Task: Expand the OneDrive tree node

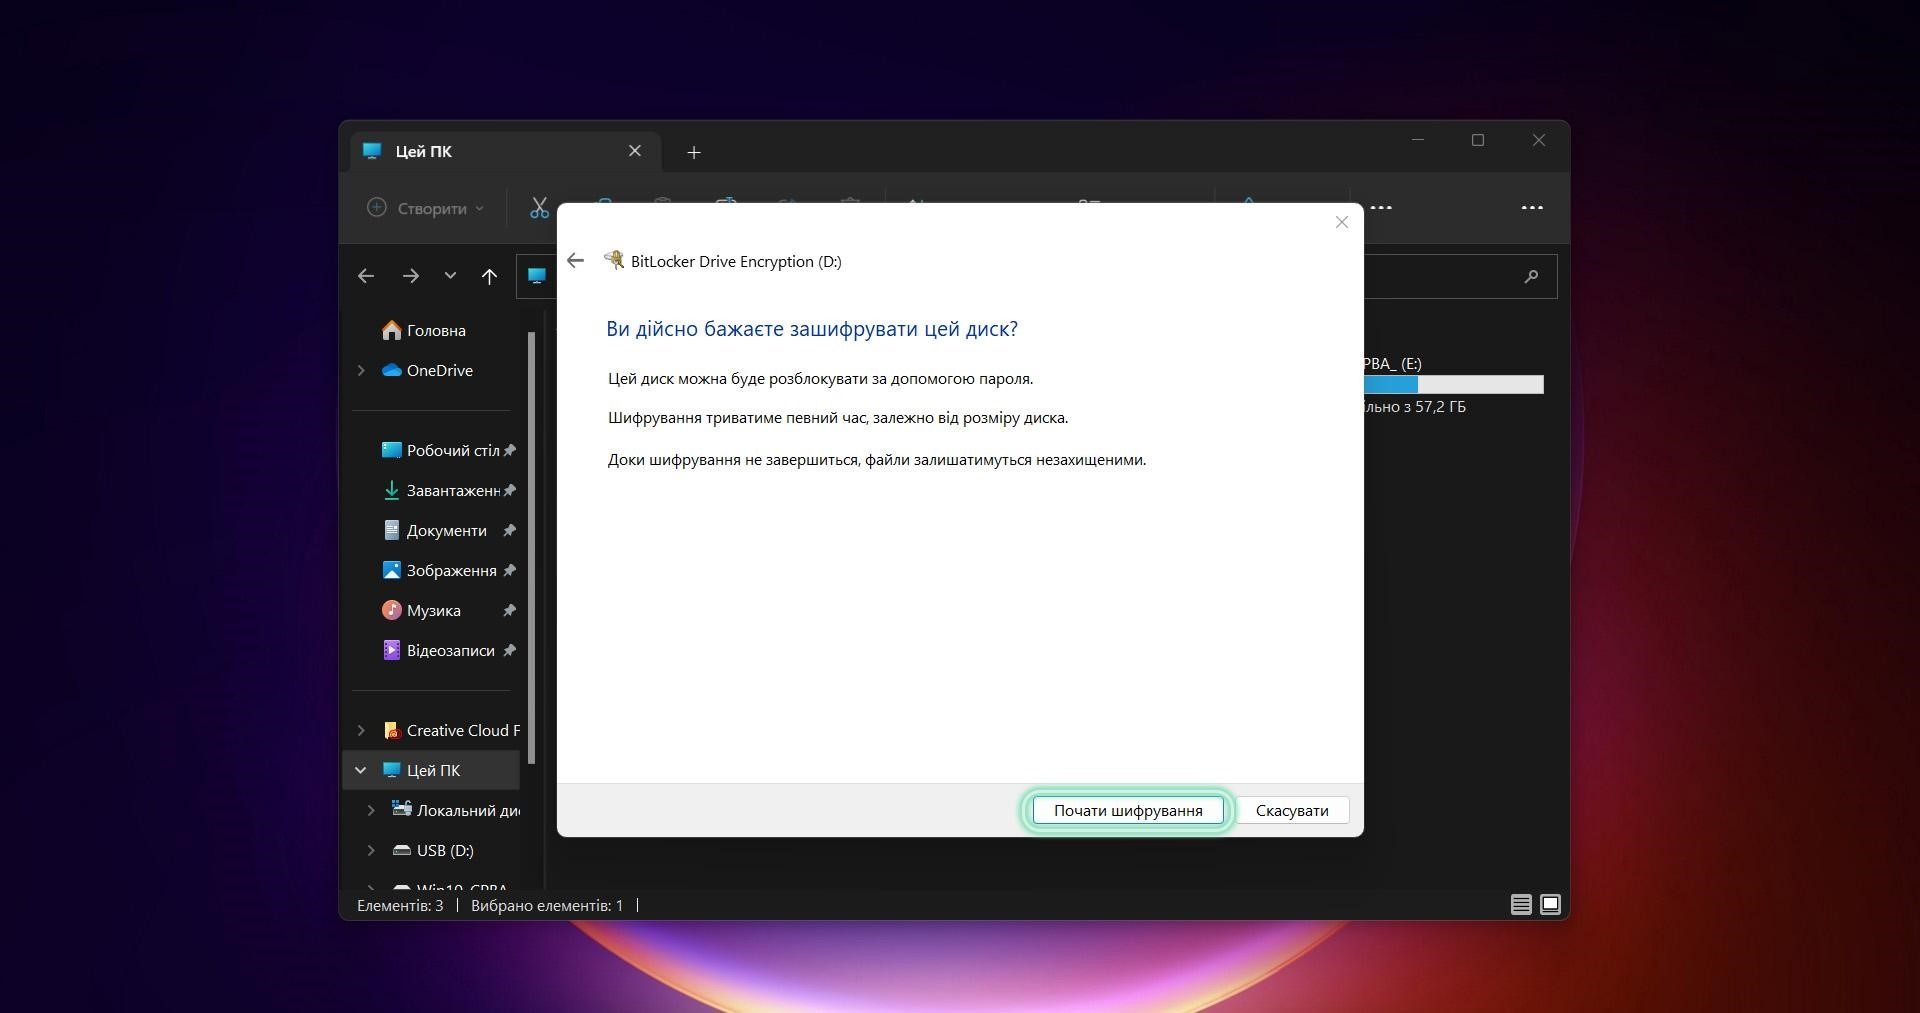Action: (361, 370)
